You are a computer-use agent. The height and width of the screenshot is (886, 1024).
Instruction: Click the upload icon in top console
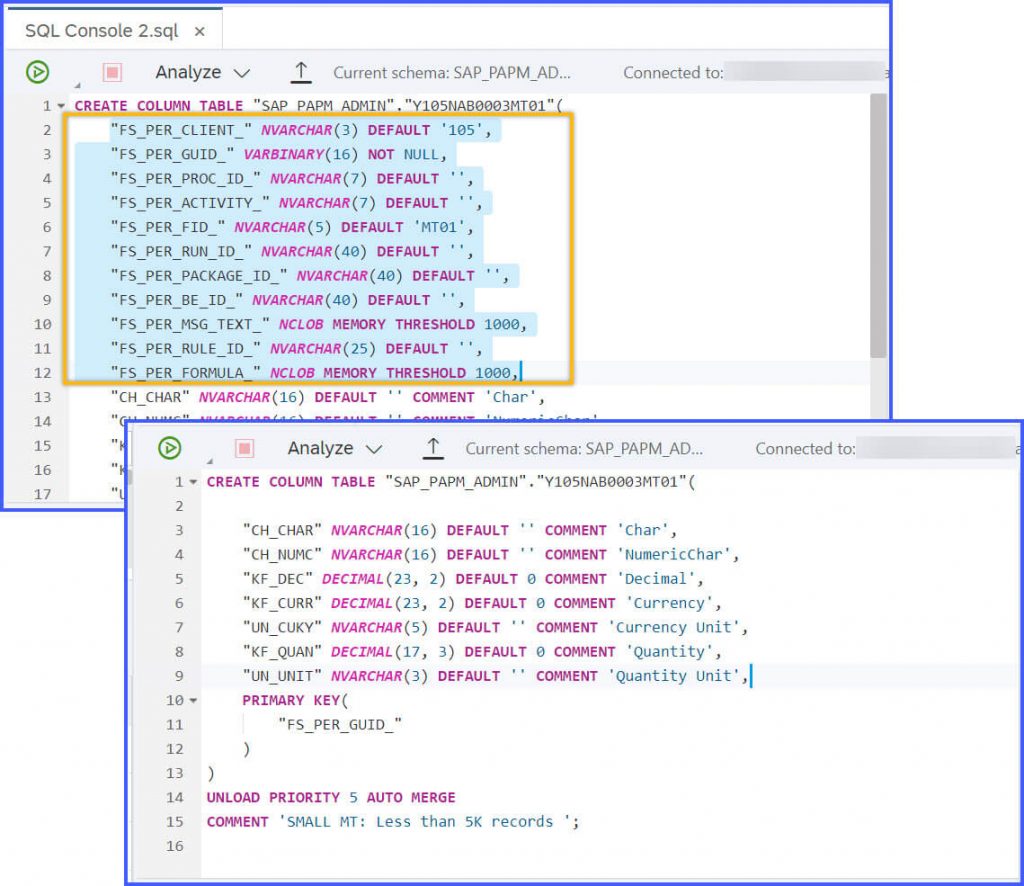300,72
